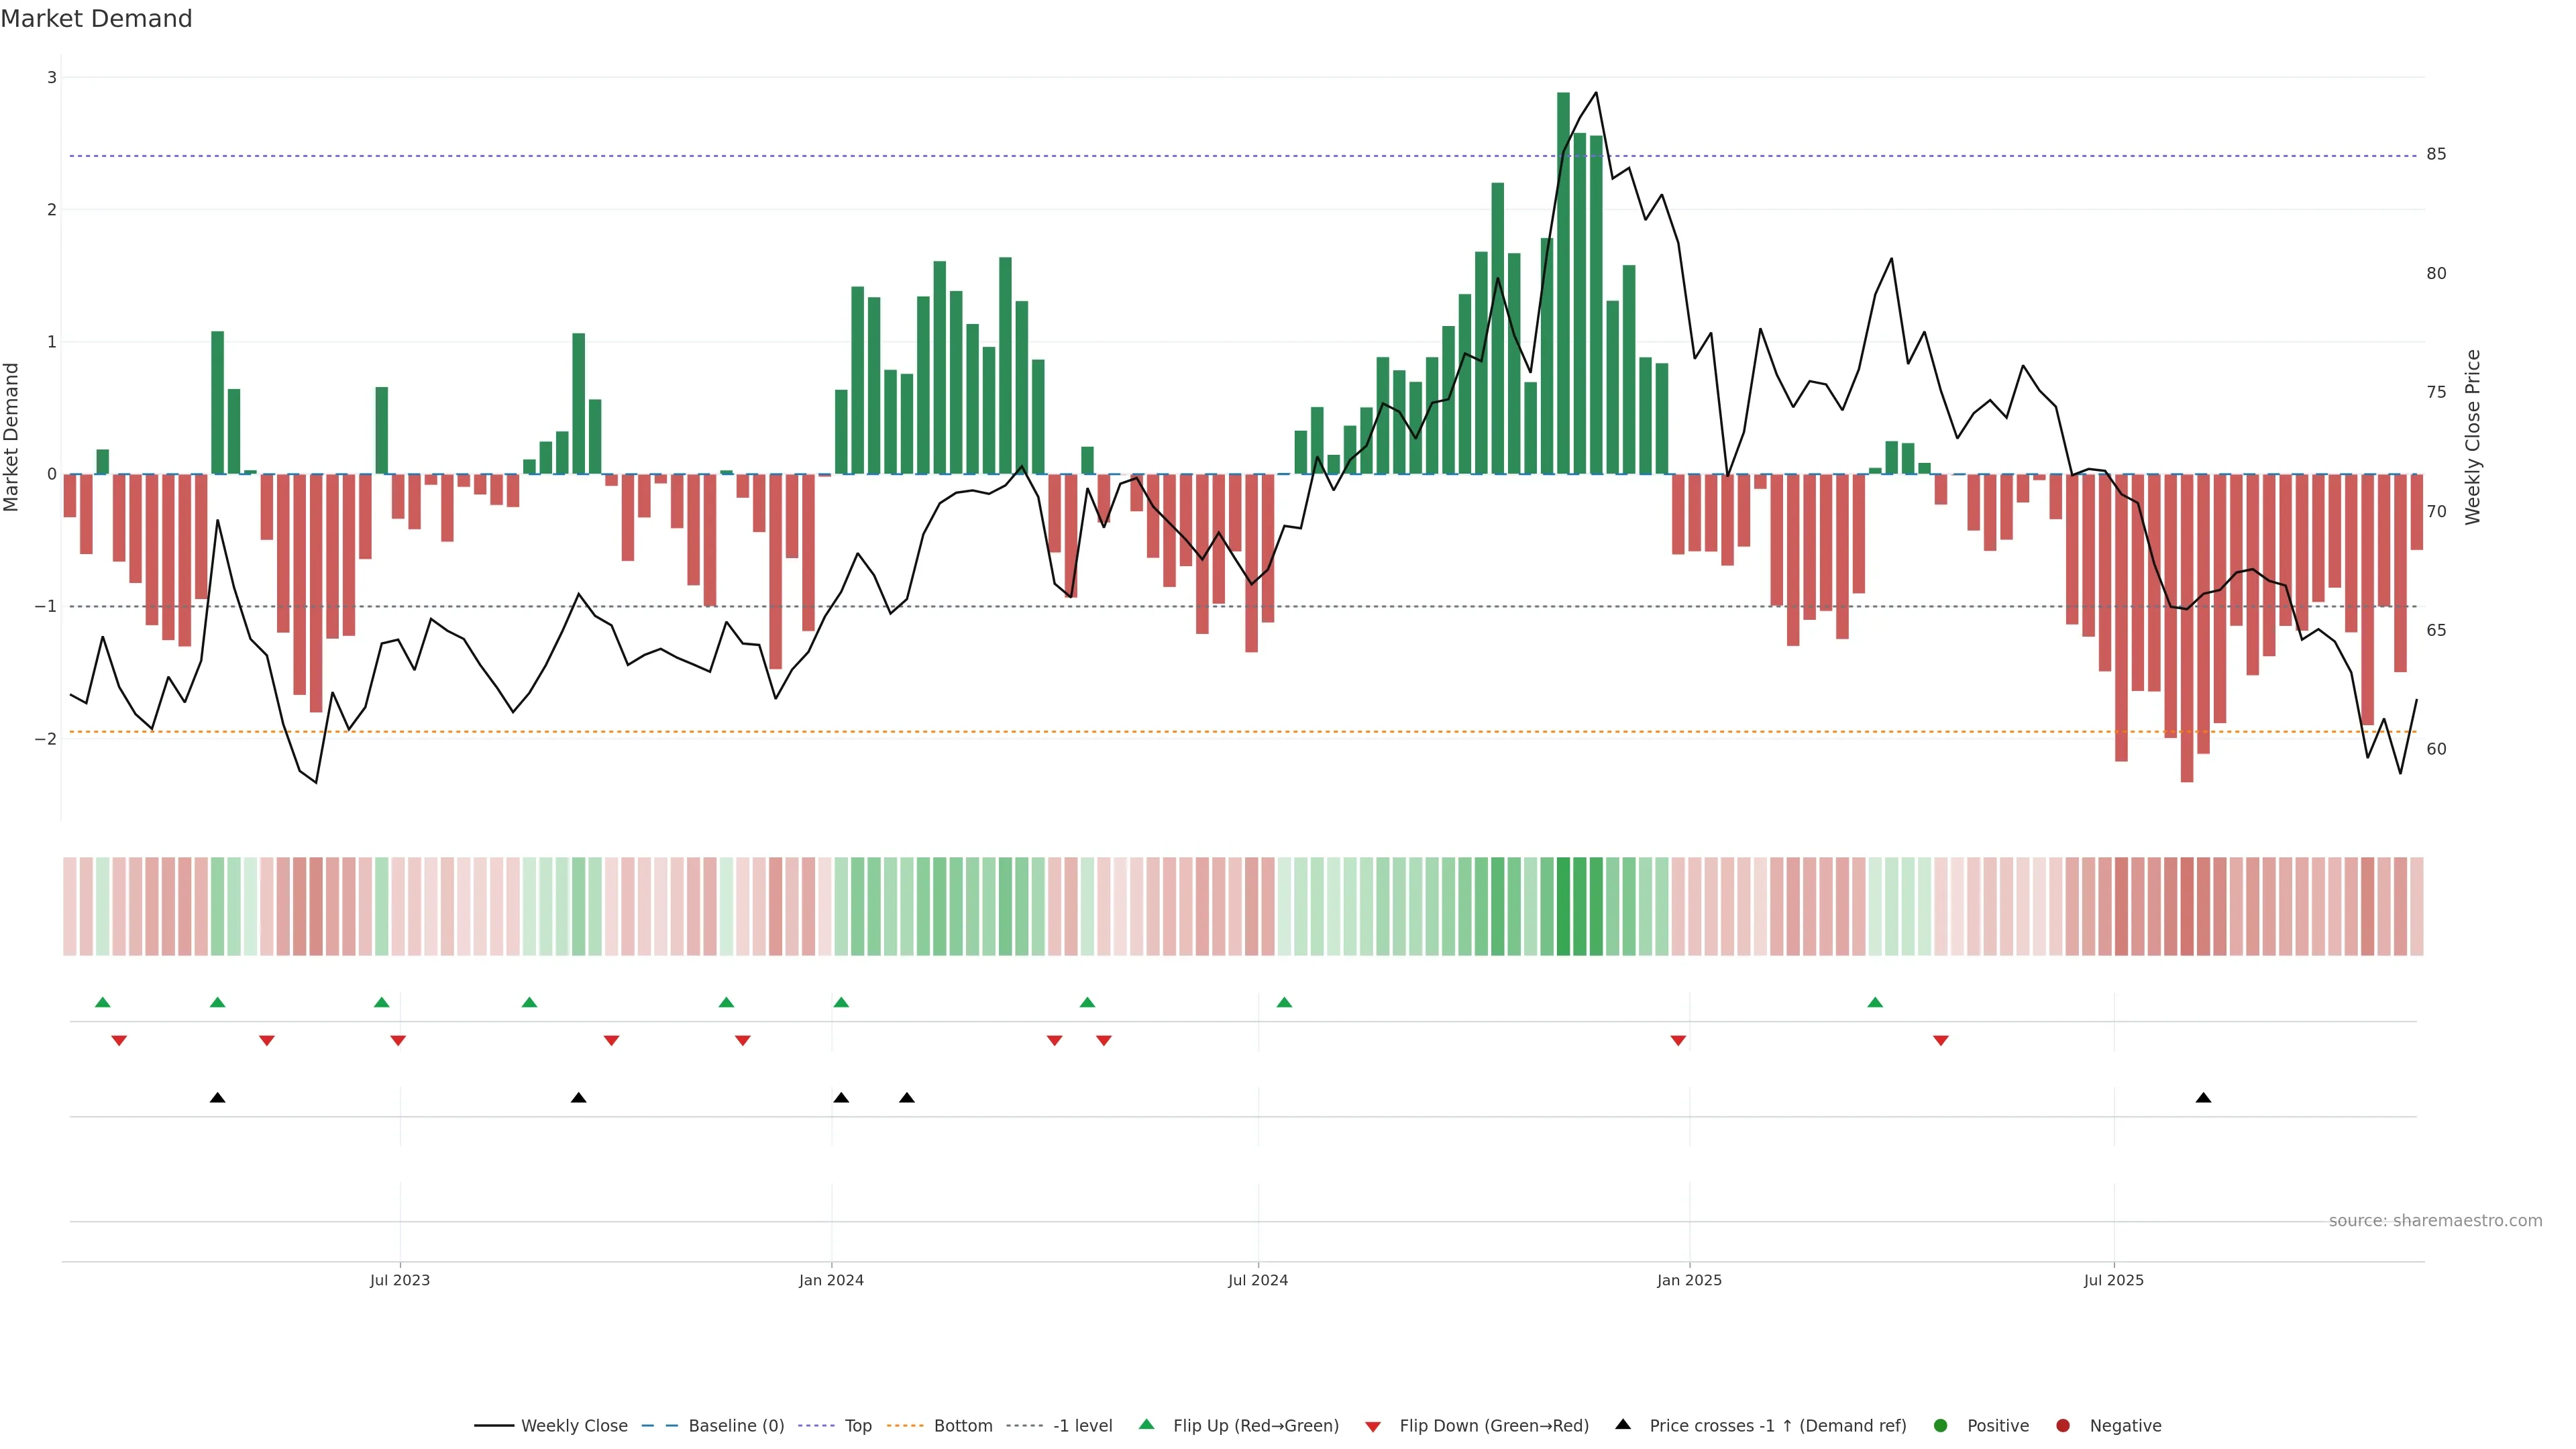Viewport: 2576px width, 1449px height.
Task: Click the black Price crosses triangle legend icon
Action: [1623, 1424]
